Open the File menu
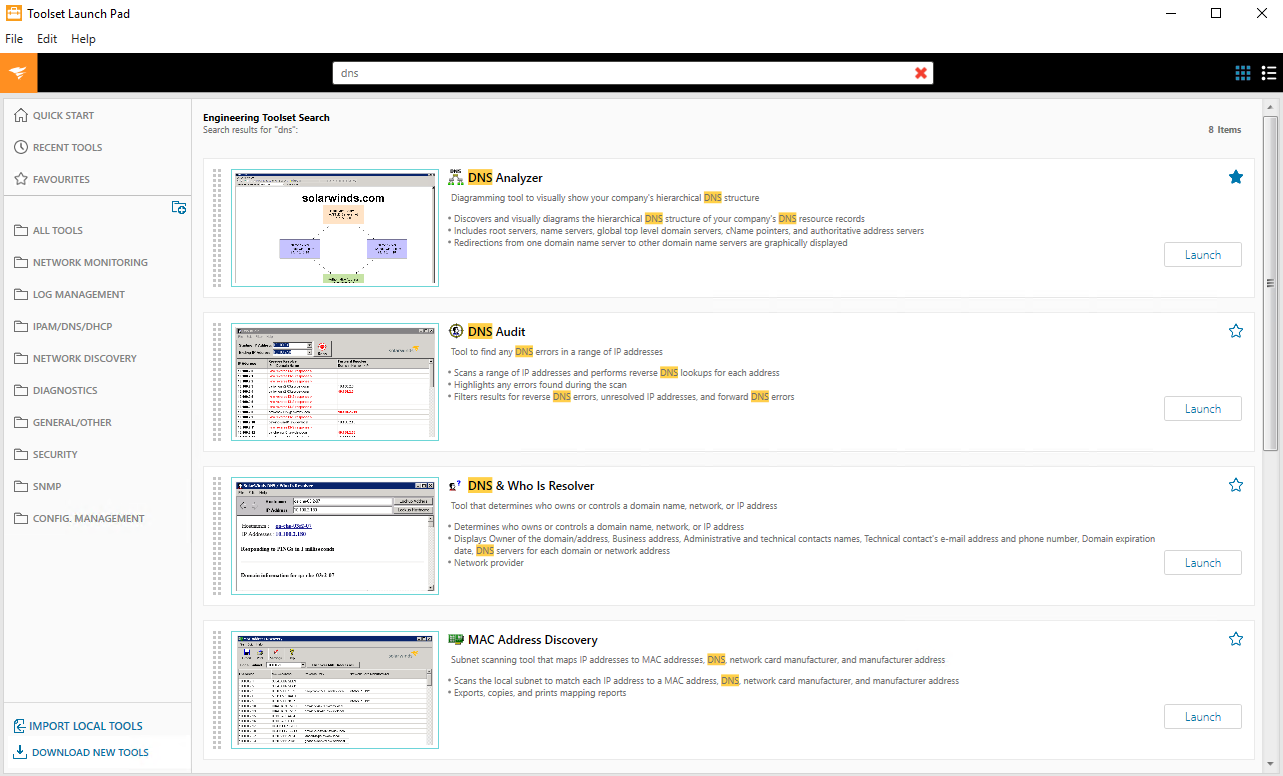This screenshot has height=776, width=1283. click(x=14, y=39)
